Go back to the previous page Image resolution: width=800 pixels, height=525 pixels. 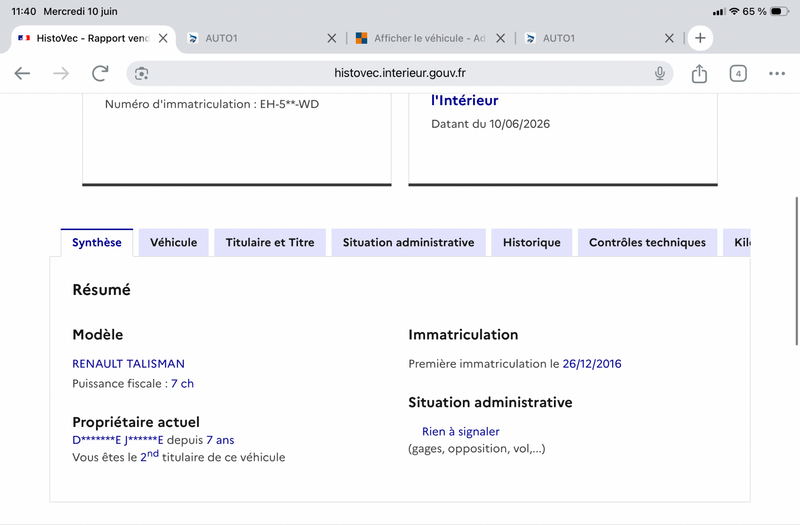[x=22, y=73]
